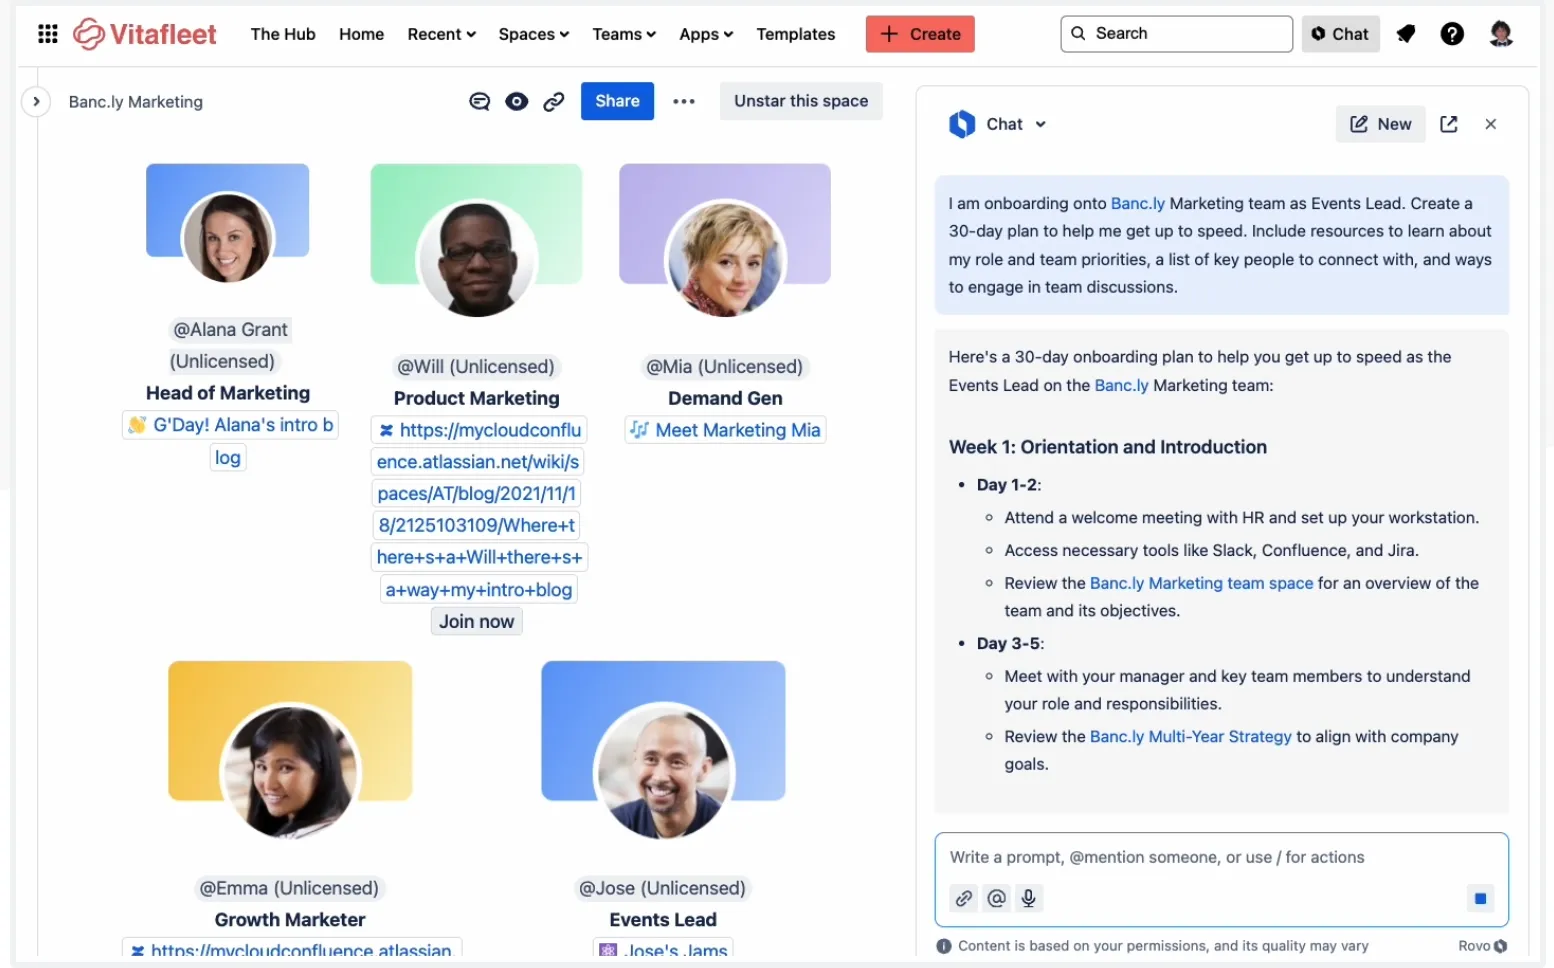Open the Recent dropdown menu
The height and width of the screenshot is (968, 1554).
442,34
